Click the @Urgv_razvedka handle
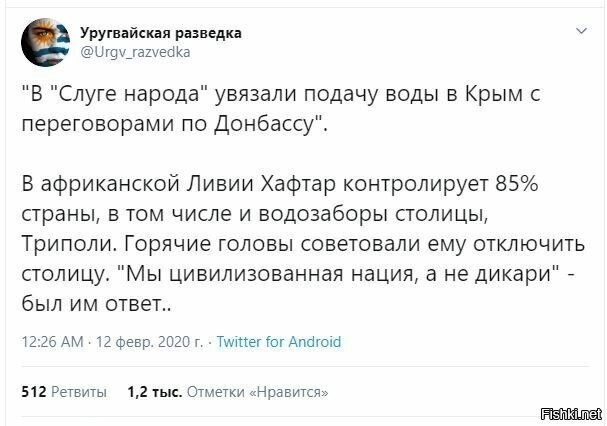 tap(134, 51)
